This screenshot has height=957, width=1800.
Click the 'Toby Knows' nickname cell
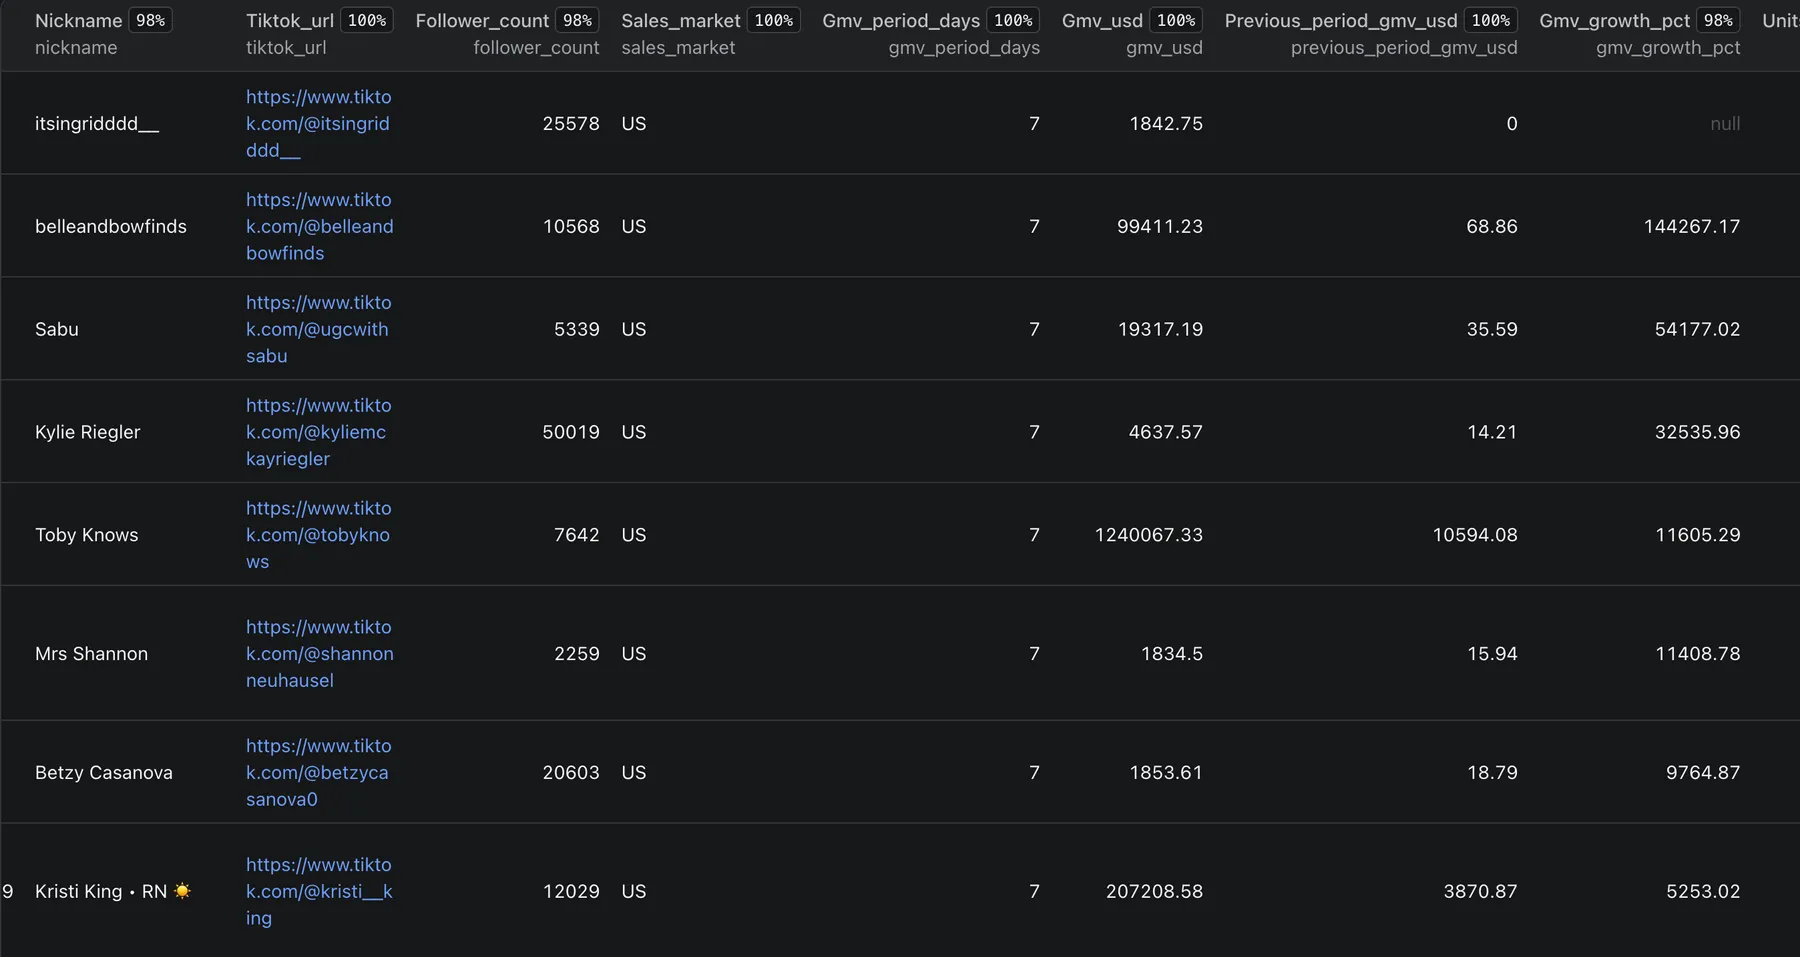pos(87,536)
